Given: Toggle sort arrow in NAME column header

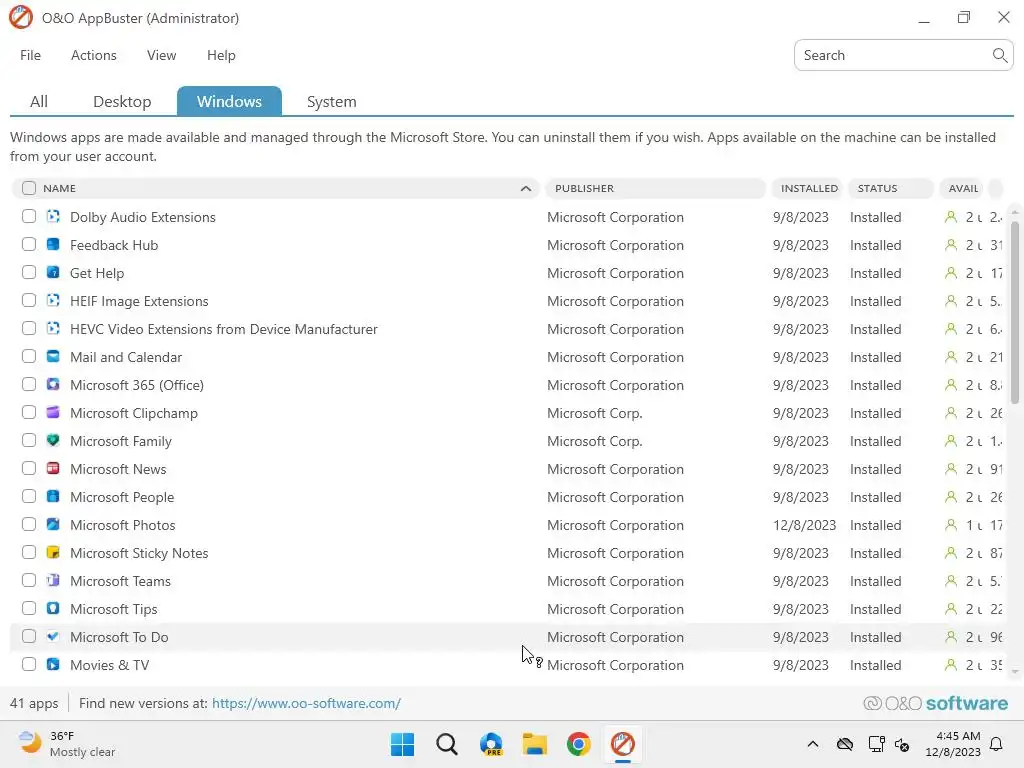Looking at the screenshot, I should pos(526,188).
